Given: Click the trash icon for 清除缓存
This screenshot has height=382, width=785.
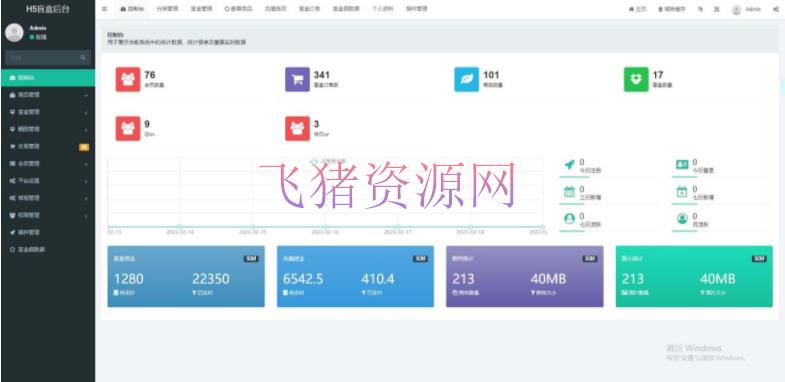Looking at the screenshot, I should pyautogui.click(x=660, y=9).
